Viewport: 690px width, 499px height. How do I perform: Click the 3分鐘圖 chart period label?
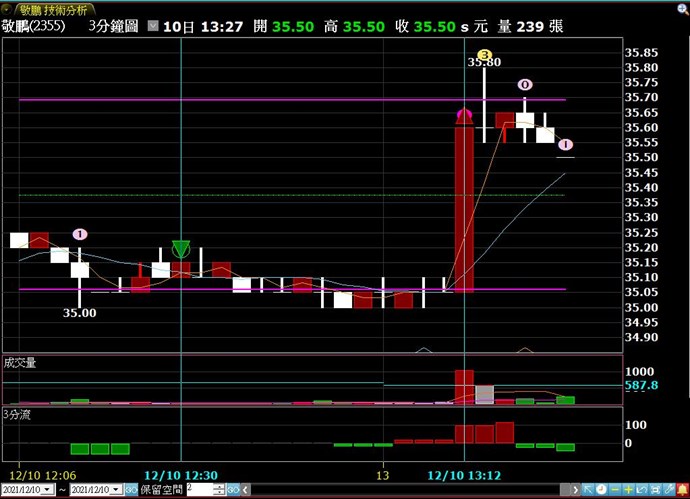tap(112, 26)
